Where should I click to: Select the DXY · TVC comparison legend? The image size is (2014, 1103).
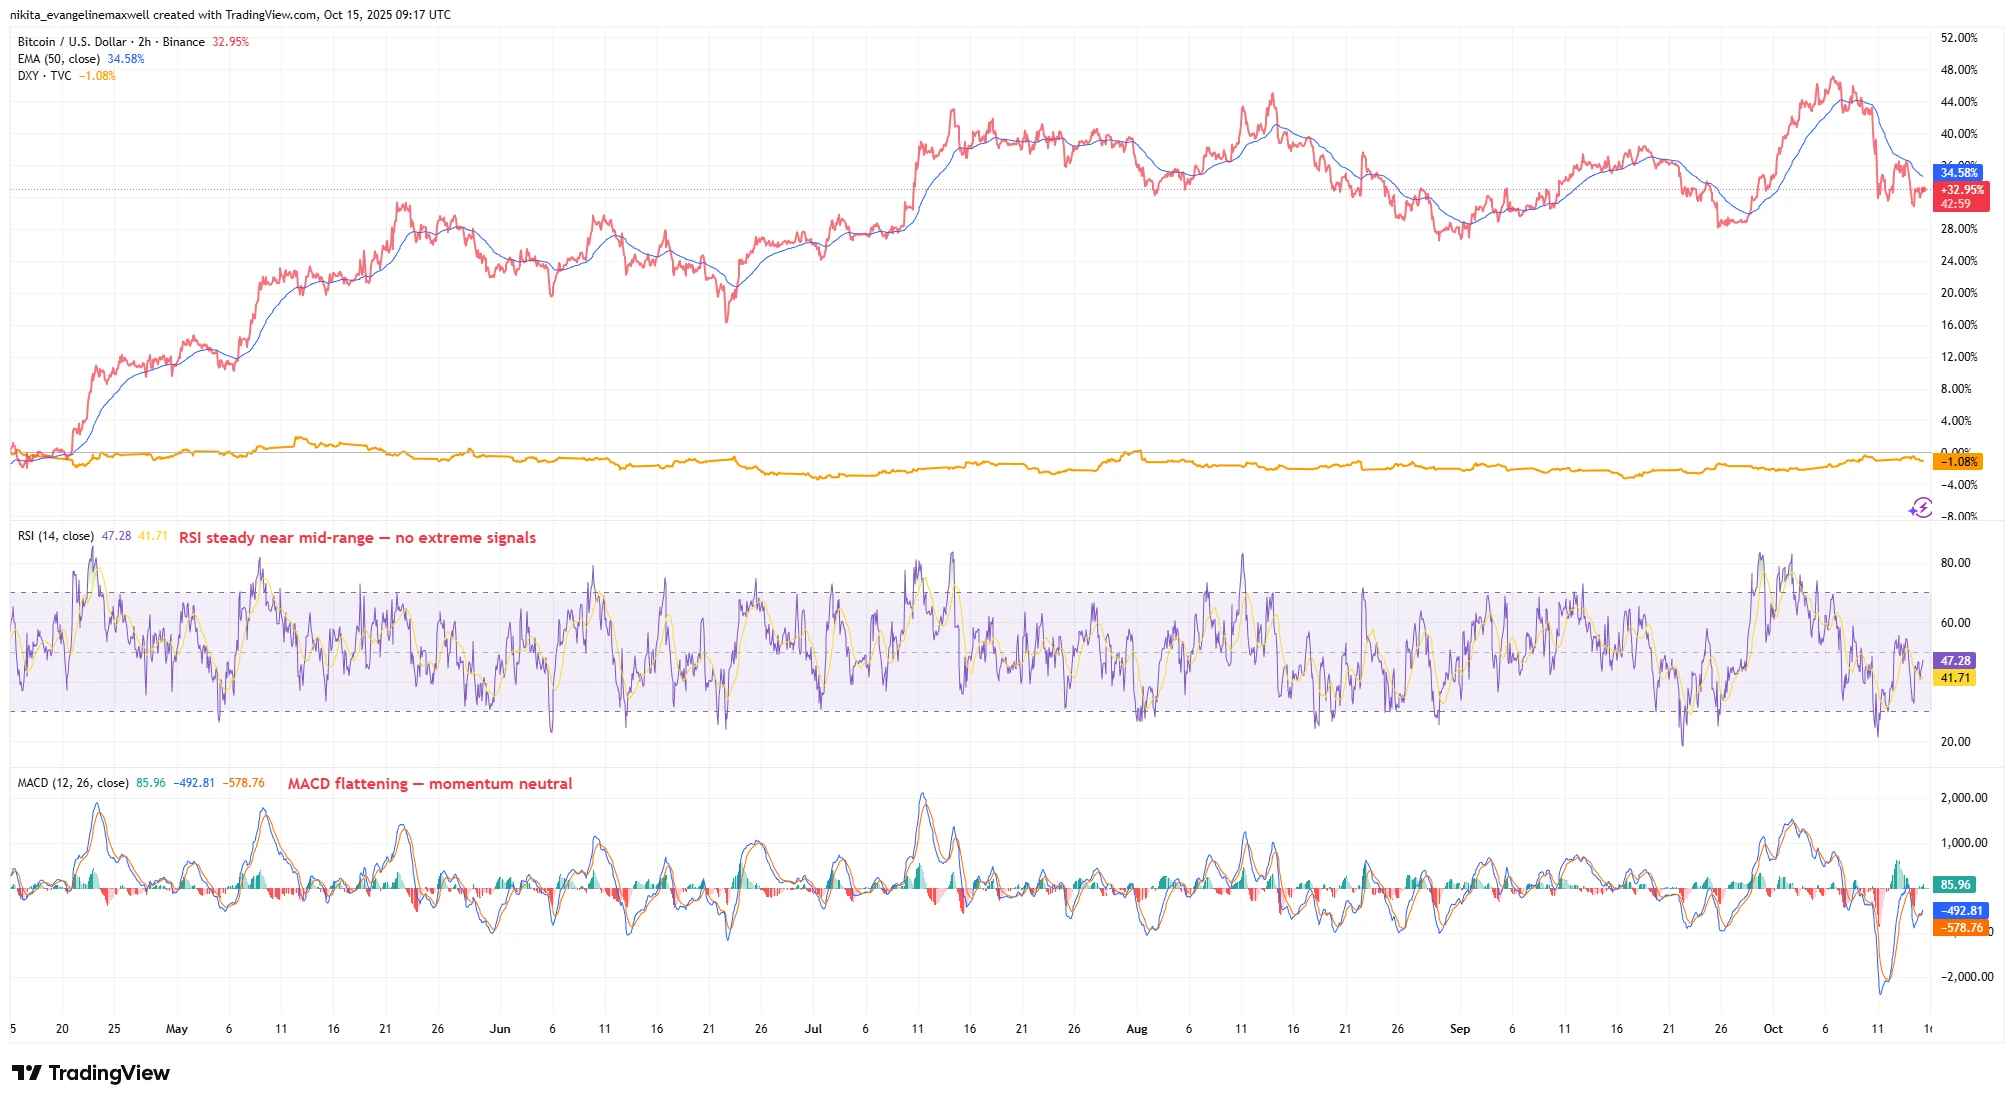coord(45,76)
